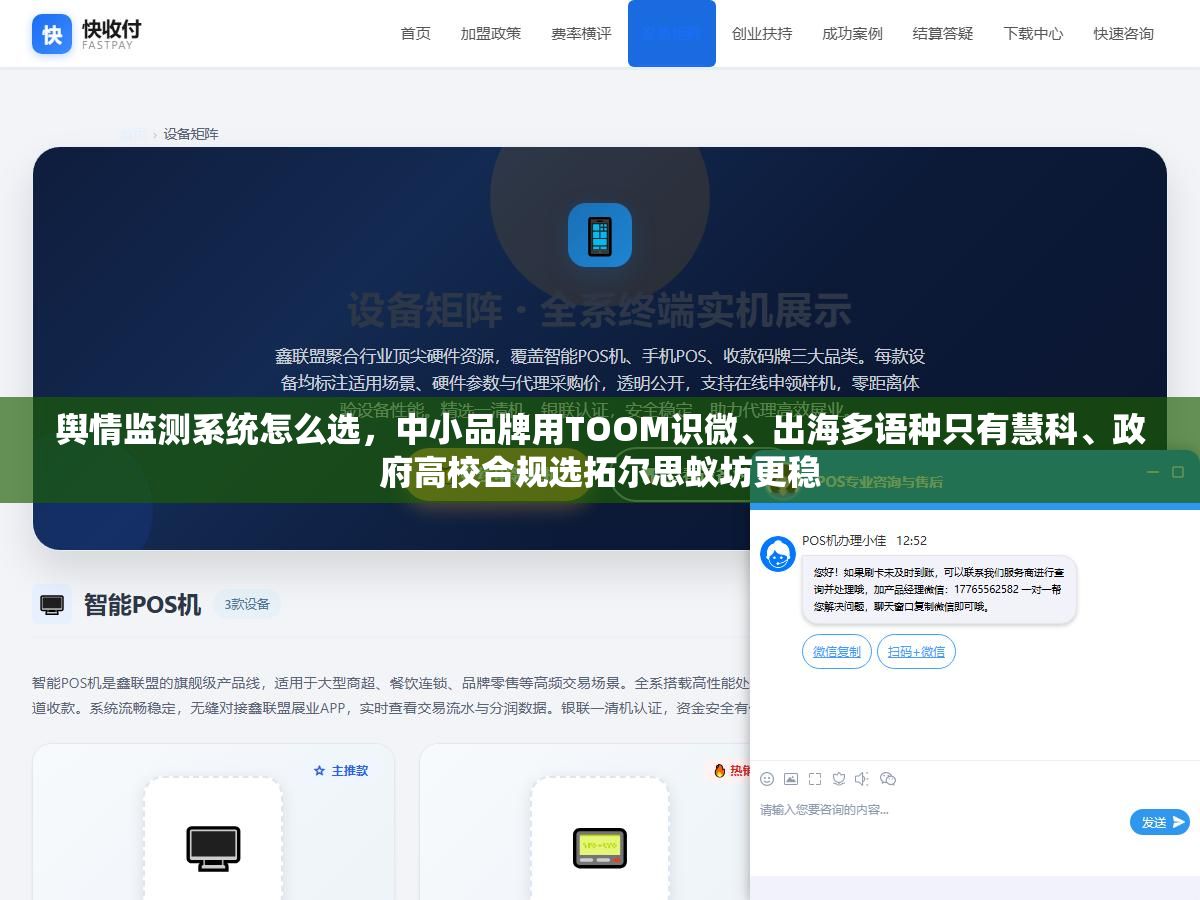Click the 智能POS机 section heading
Image resolution: width=1200 pixels, height=900 pixels.
tap(142, 605)
